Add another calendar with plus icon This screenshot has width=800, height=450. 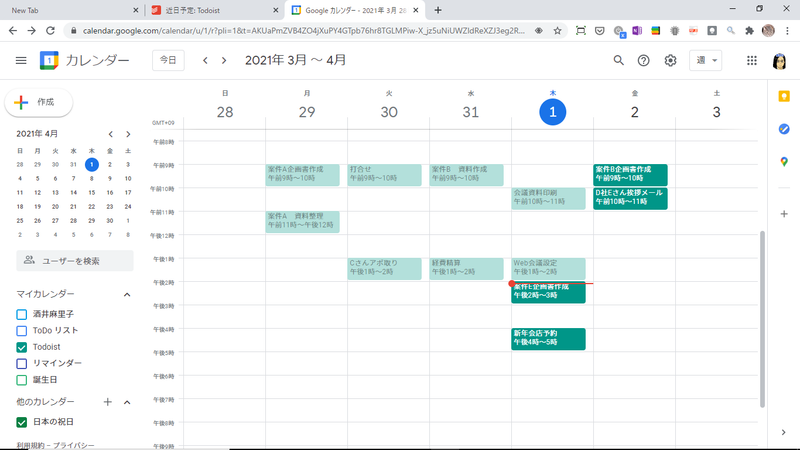coord(107,402)
